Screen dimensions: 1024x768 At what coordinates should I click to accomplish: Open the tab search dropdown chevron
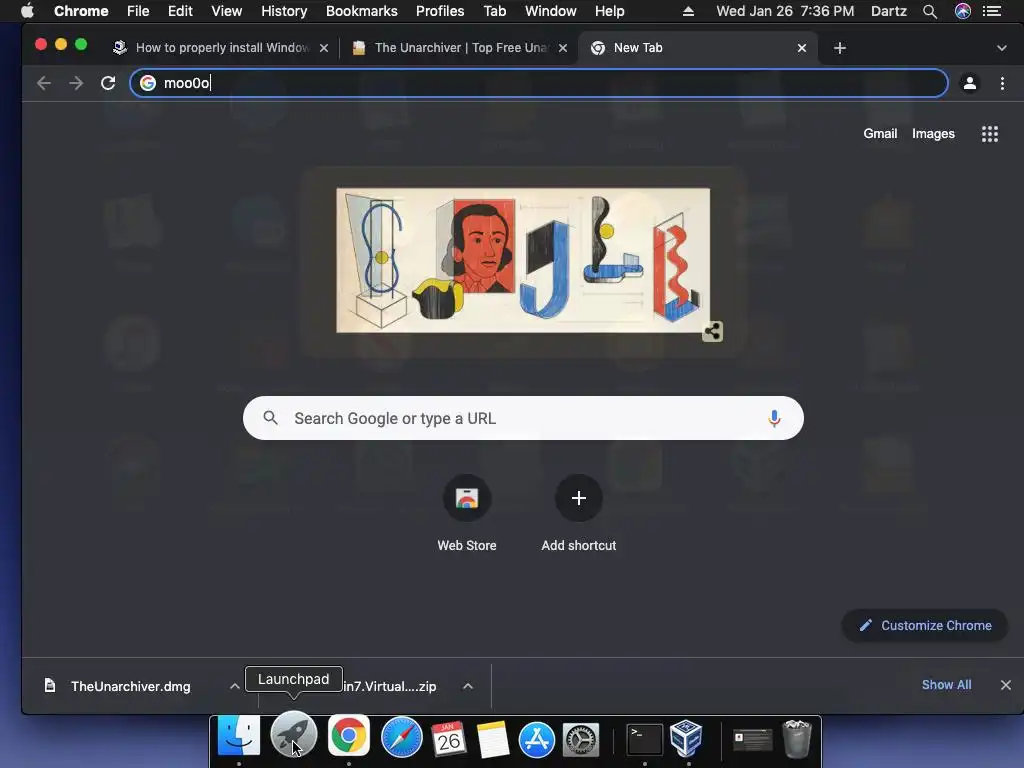click(x=1002, y=48)
